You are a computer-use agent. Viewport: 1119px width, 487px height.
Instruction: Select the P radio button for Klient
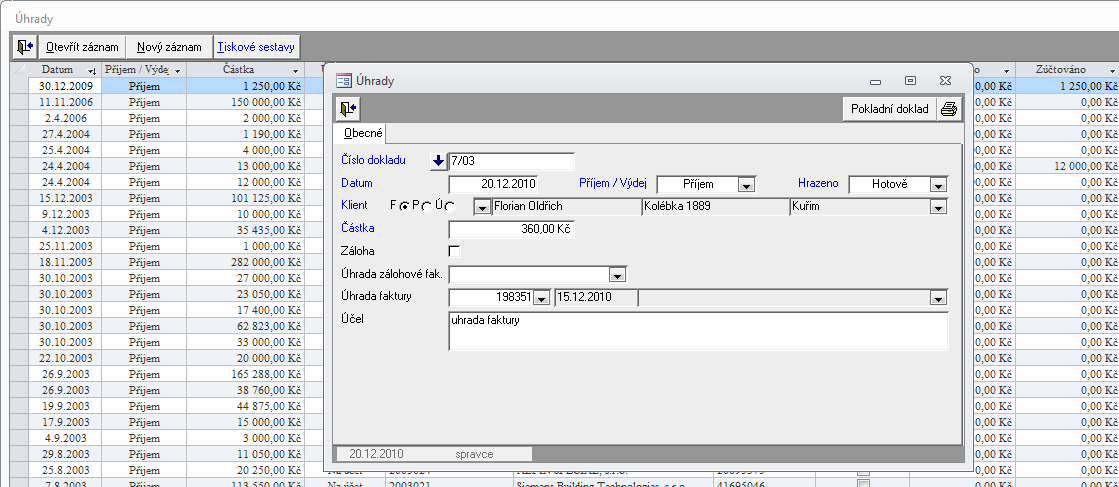427,206
